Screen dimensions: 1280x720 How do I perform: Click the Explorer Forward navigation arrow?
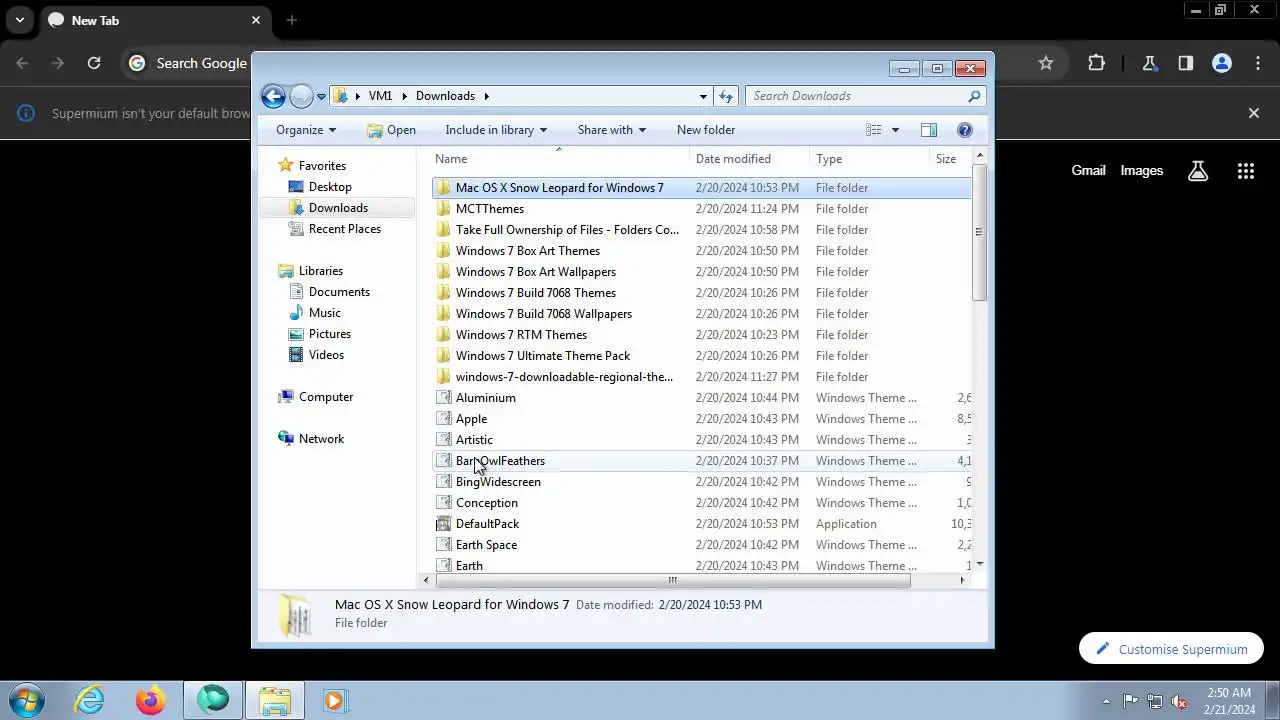tap(301, 96)
